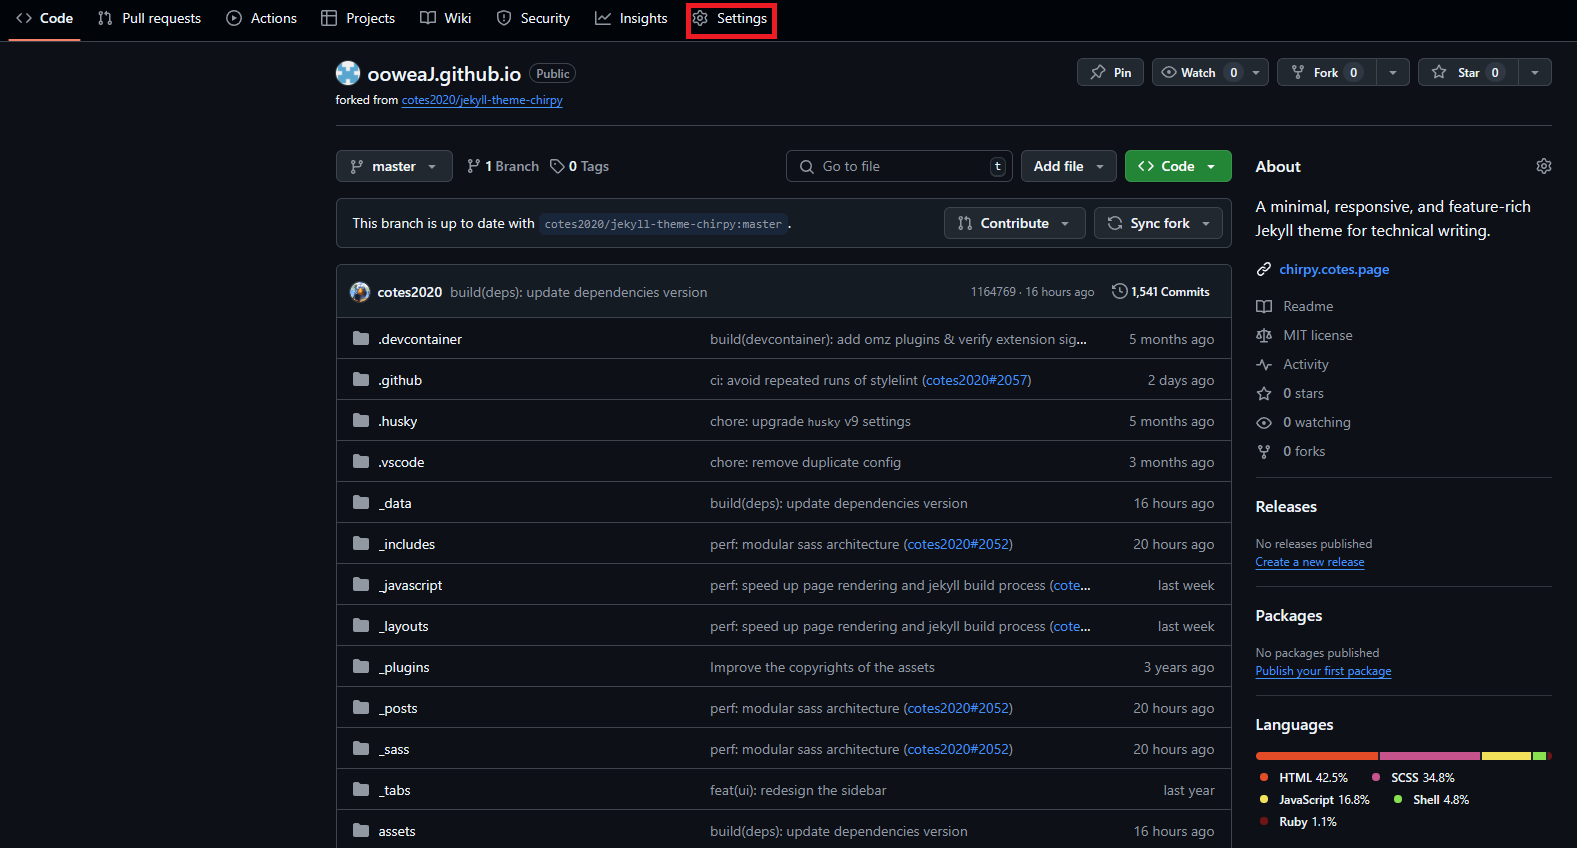Image resolution: width=1577 pixels, height=848 pixels.
Task: Click the Create a new release link
Action: point(1309,562)
